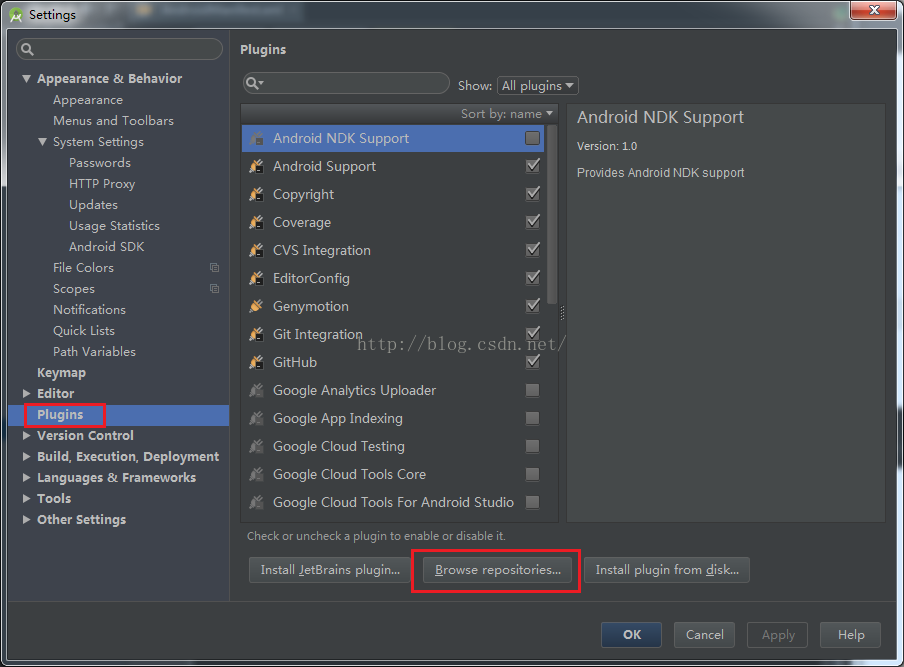Click the File Colors project-level icon

[x=214, y=267]
